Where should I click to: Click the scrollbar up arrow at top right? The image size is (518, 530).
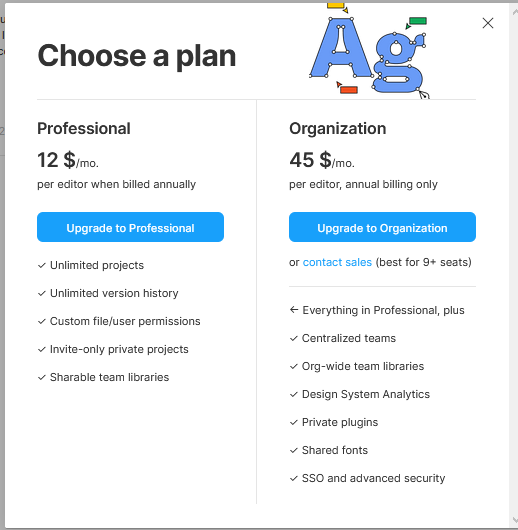(515, 12)
